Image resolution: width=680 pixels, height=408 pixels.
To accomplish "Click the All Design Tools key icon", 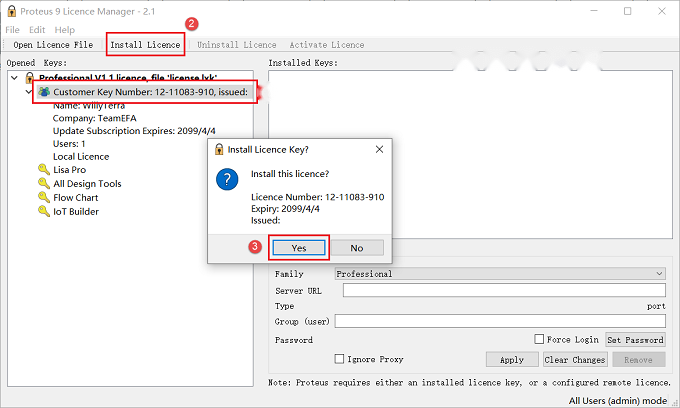I will point(44,183).
